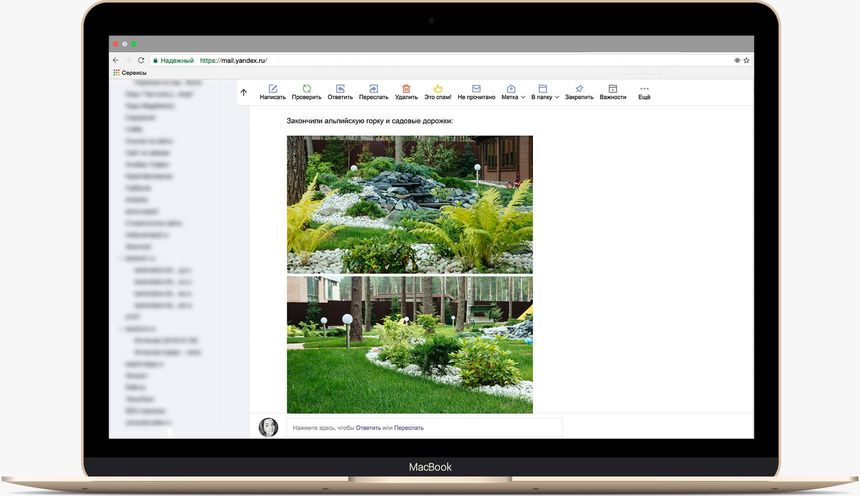Mark email as spam with Это спам!
The height and width of the screenshot is (496, 860).
437,90
